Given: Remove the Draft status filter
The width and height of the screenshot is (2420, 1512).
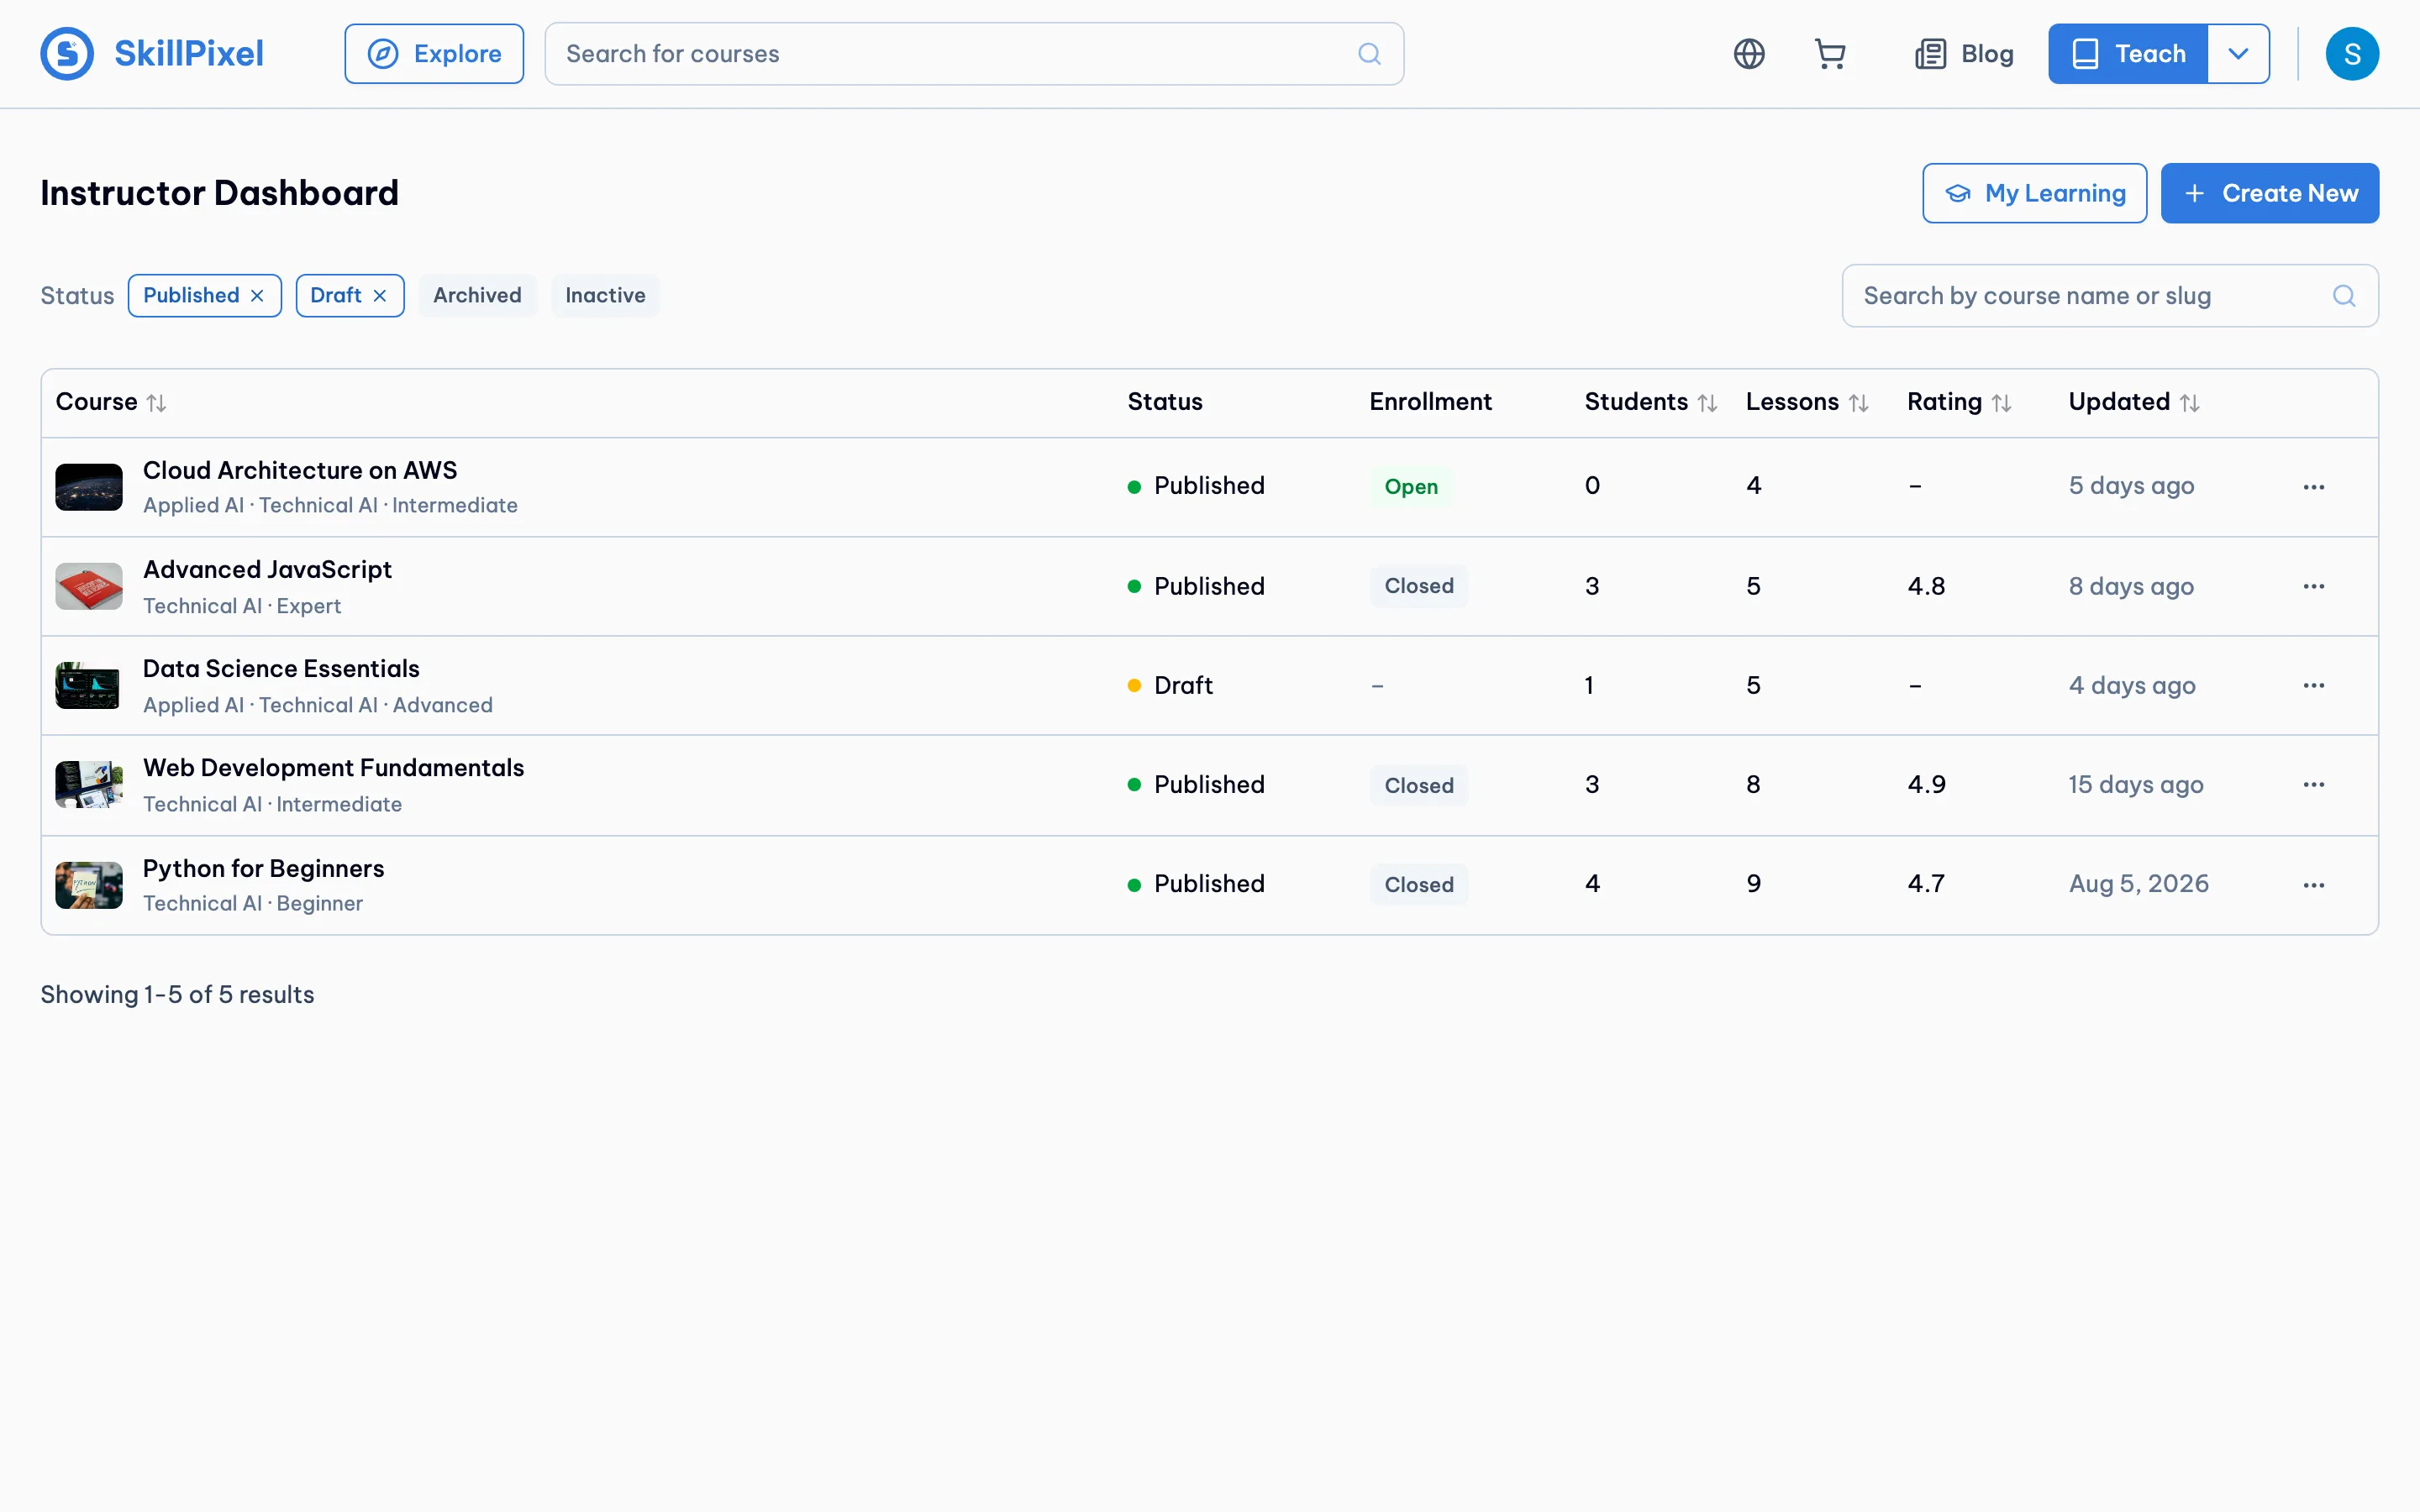Looking at the screenshot, I should (x=380, y=296).
